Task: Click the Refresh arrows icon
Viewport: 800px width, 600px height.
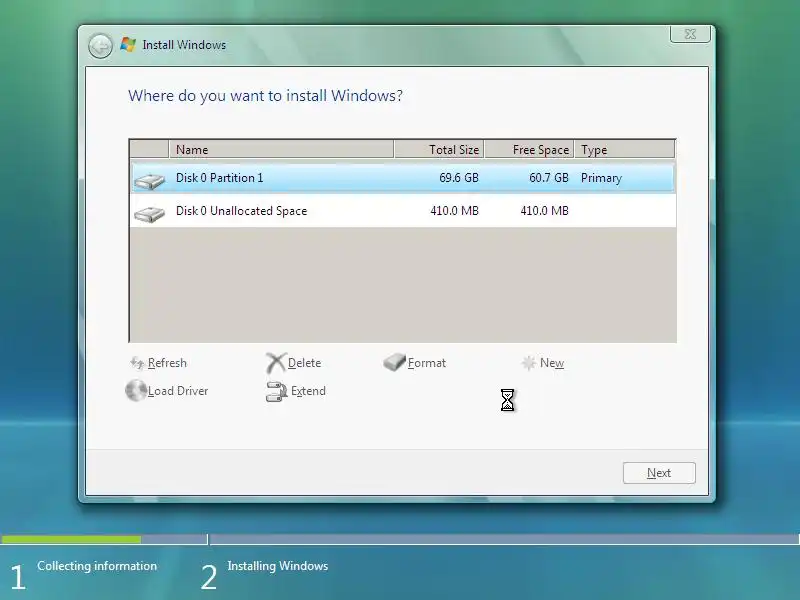Action: tap(137, 363)
